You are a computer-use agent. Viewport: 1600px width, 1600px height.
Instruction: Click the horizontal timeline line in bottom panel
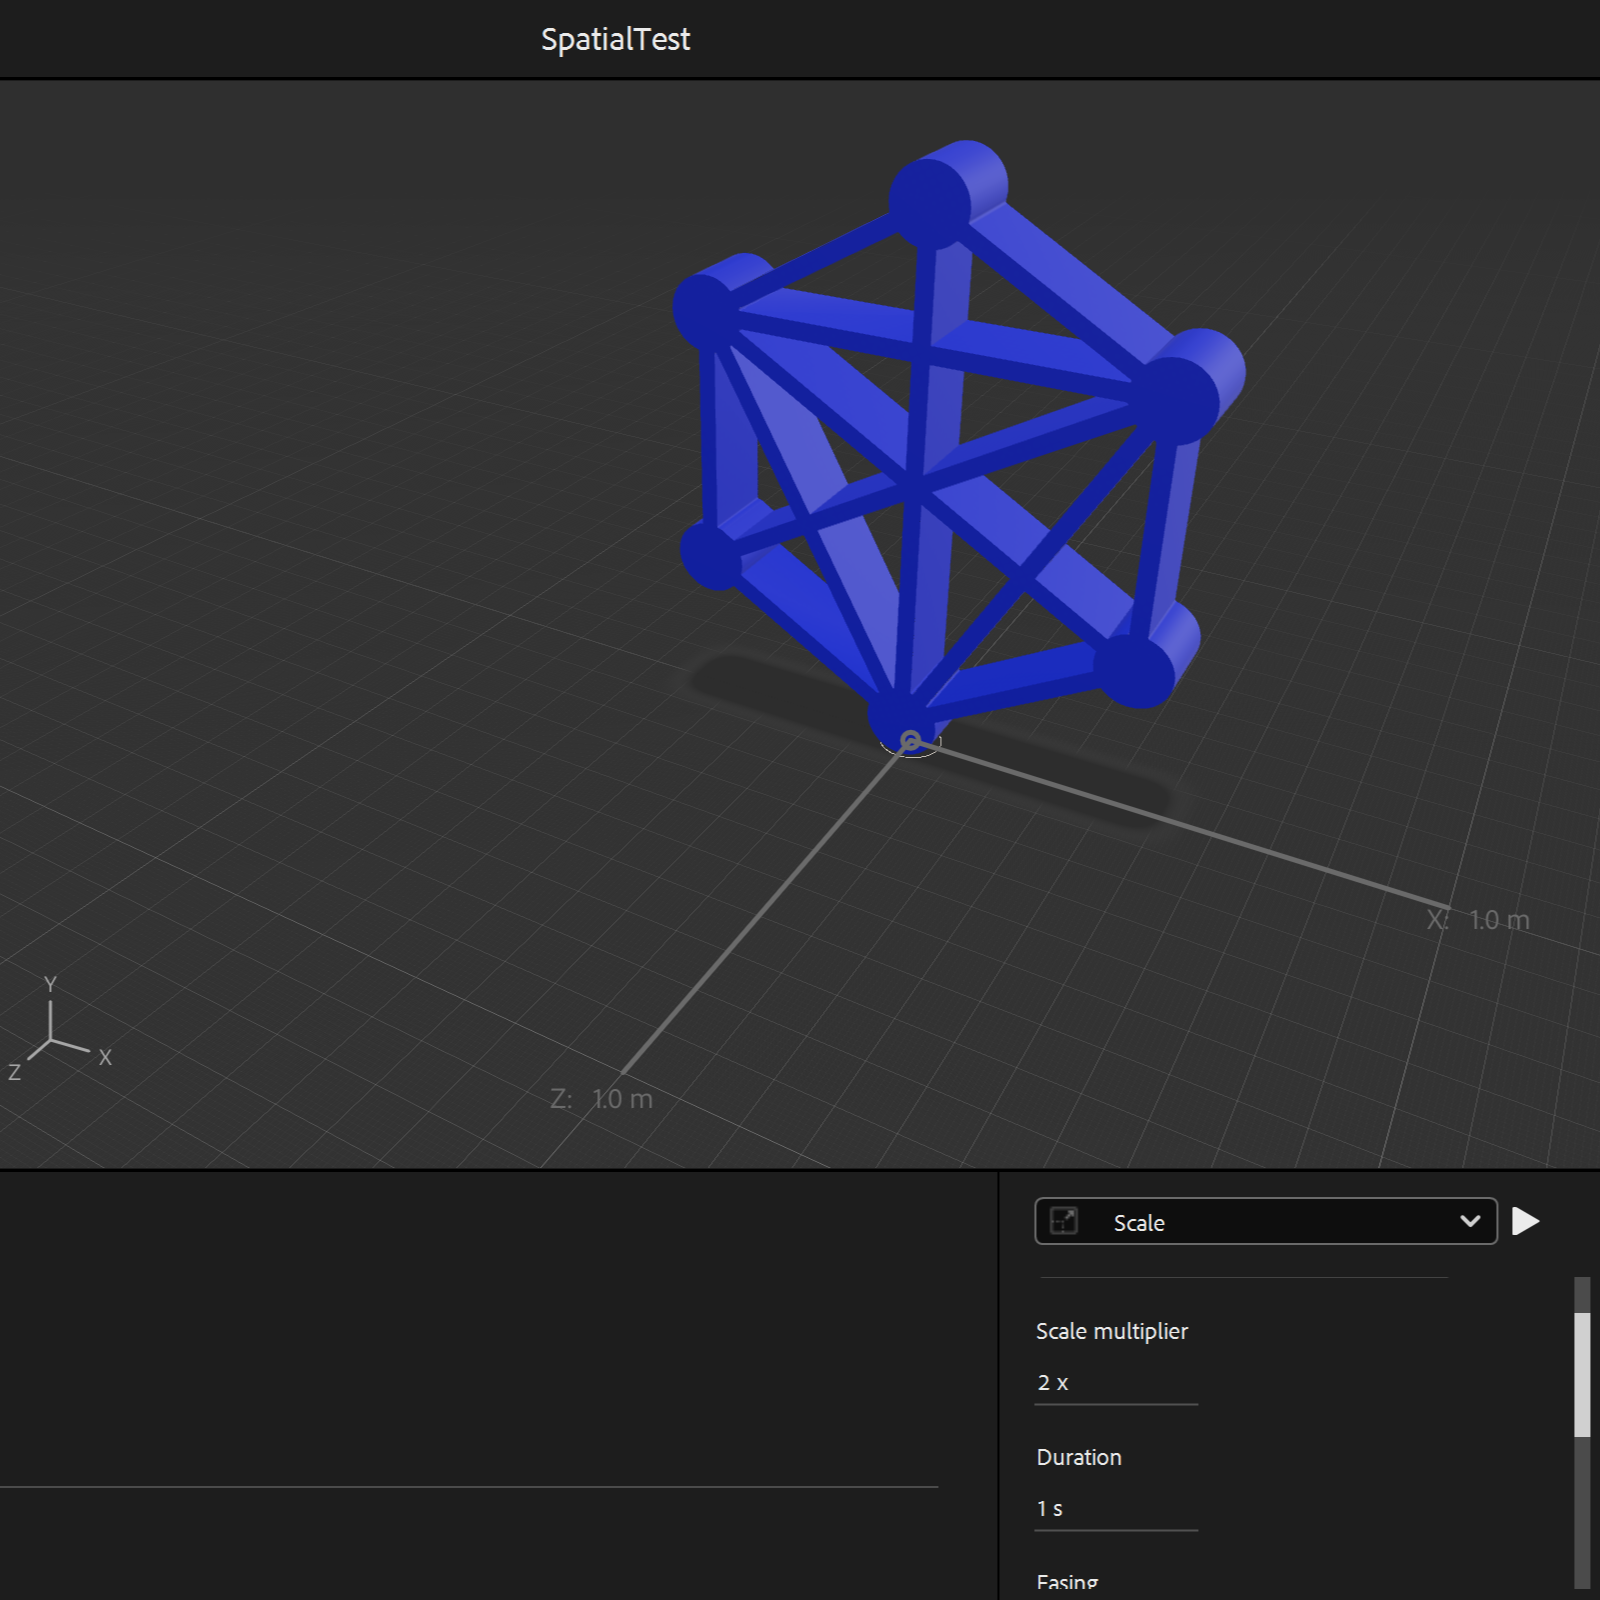point(470,1487)
